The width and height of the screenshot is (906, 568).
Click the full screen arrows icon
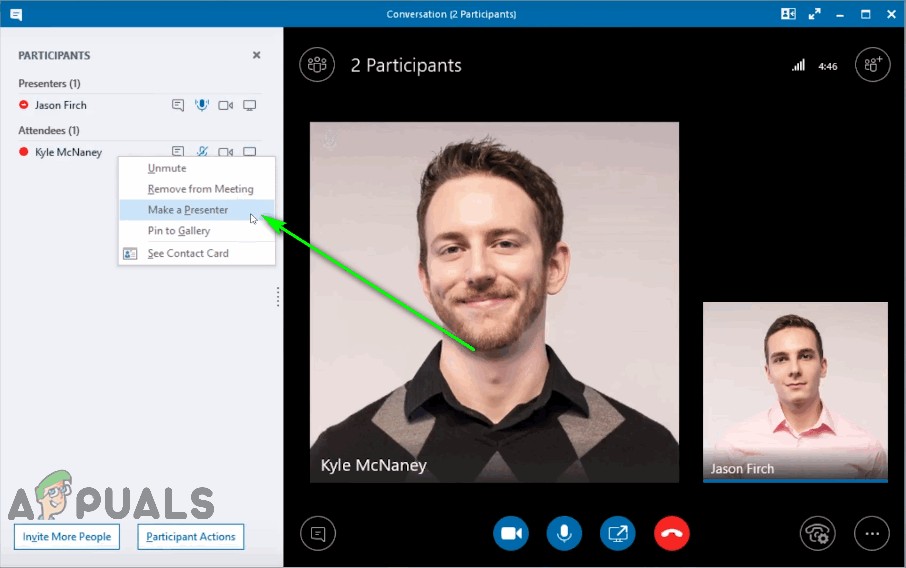pos(815,14)
